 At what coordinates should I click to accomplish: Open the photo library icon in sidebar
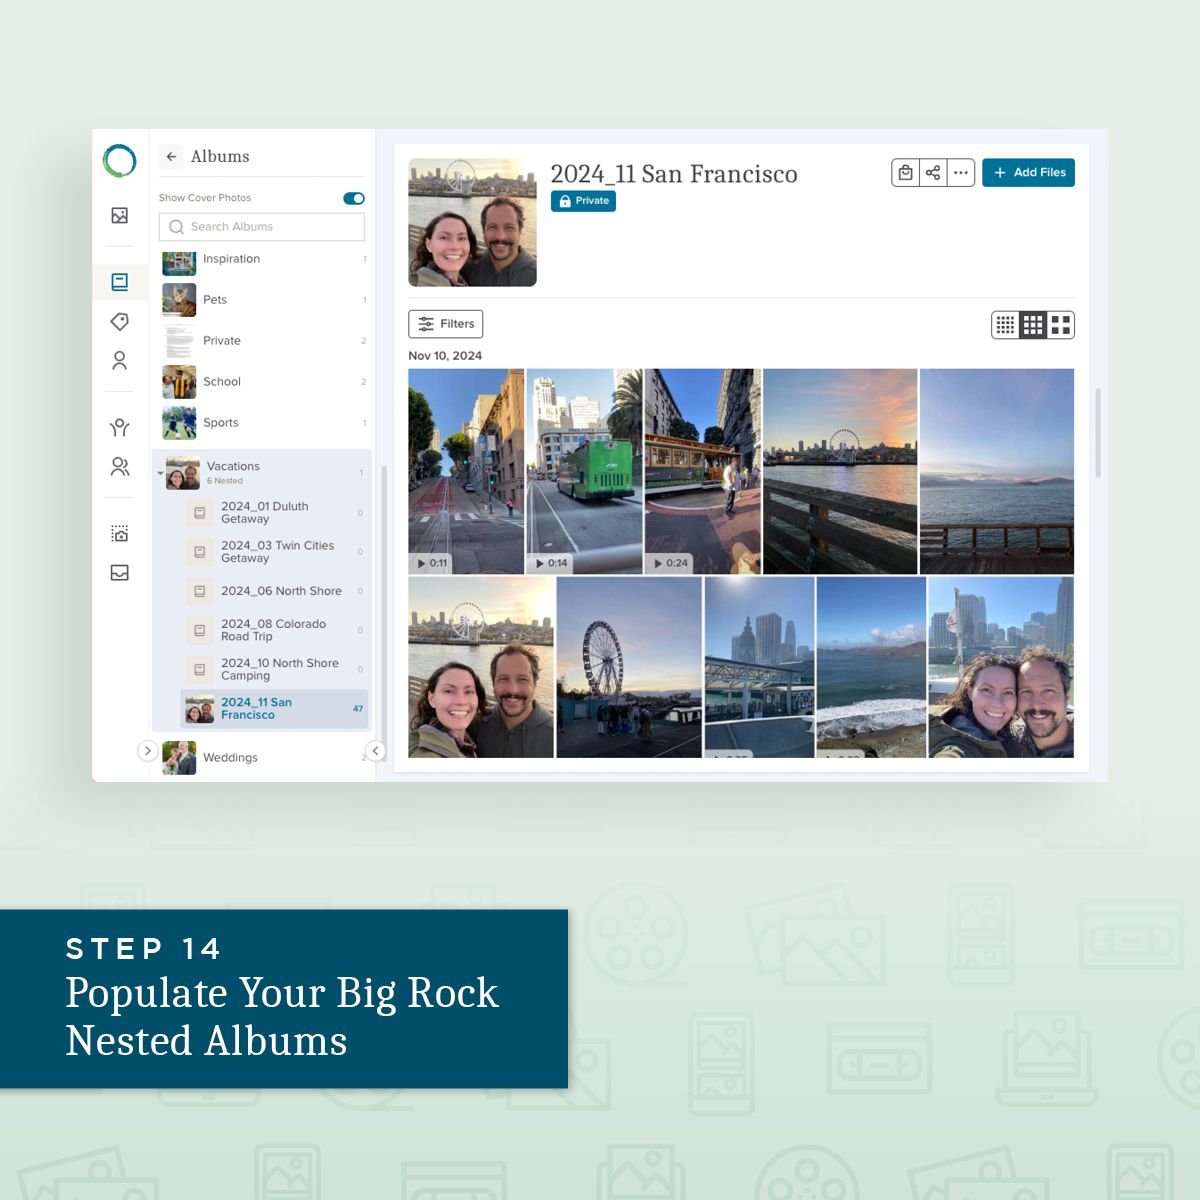(x=120, y=216)
